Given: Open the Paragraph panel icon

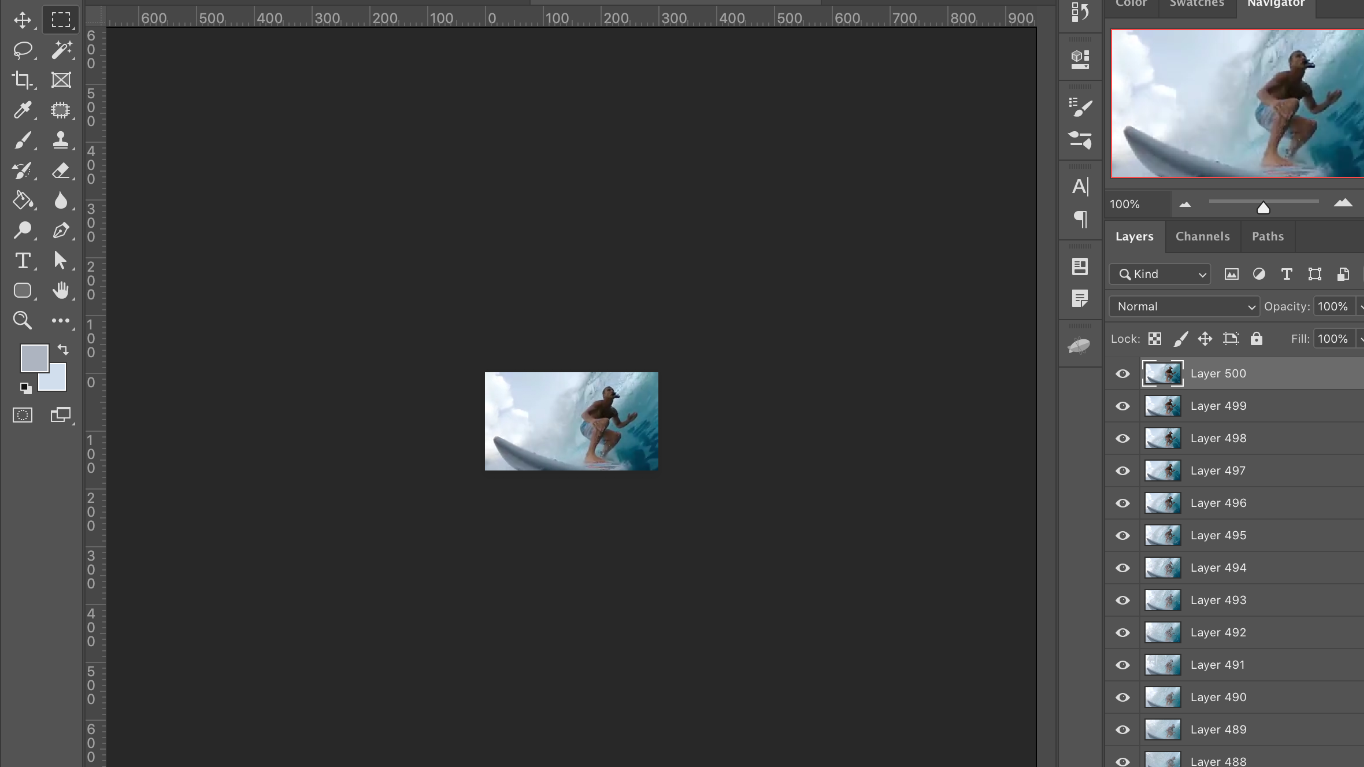Looking at the screenshot, I should (x=1080, y=218).
